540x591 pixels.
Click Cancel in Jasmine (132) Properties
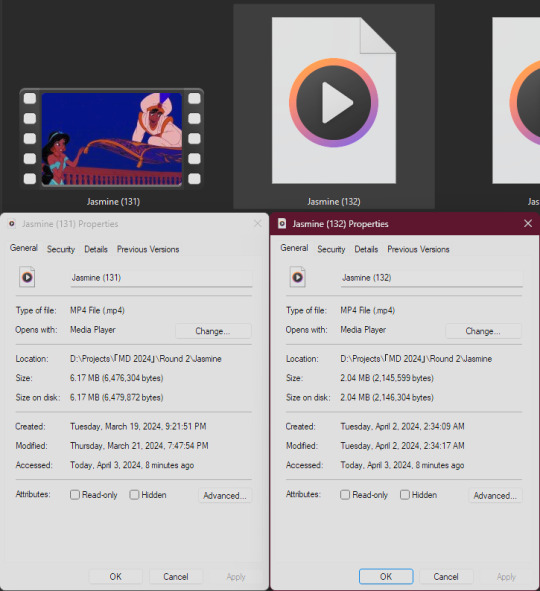point(446,576)
